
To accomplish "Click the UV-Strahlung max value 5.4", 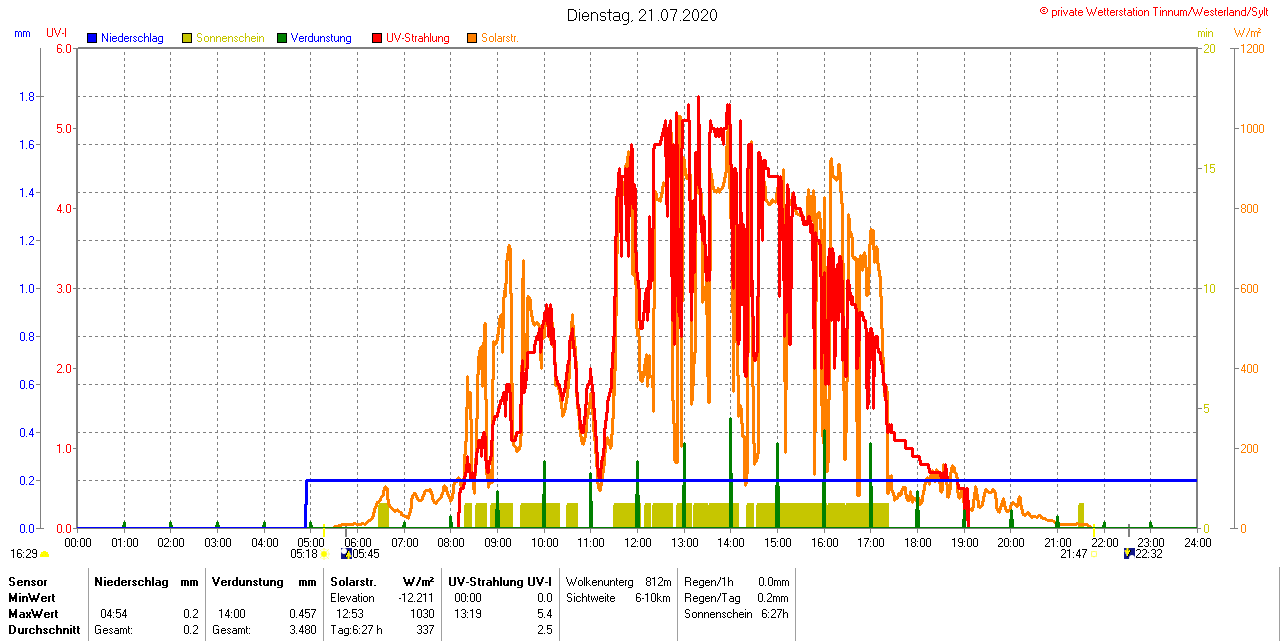I will pyautogui.click(x=545, y=614).
